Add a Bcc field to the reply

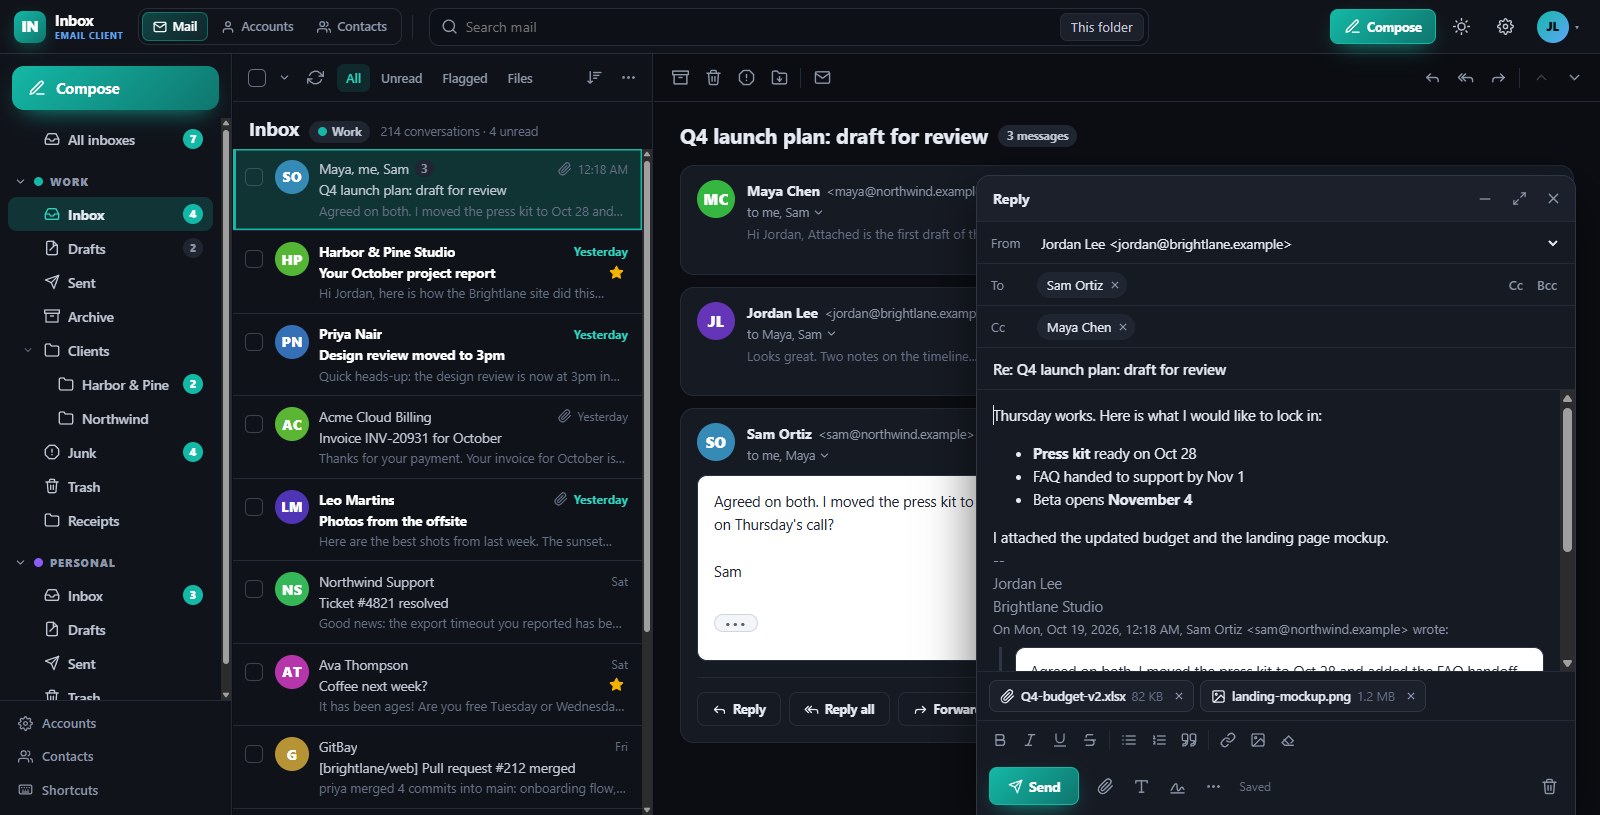[1547, 285]
